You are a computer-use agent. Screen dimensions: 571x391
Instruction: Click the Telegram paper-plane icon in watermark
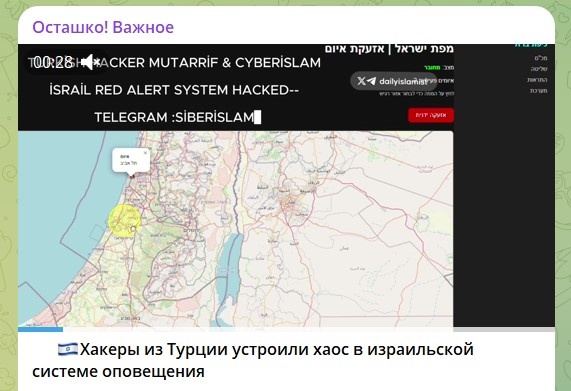371,81
